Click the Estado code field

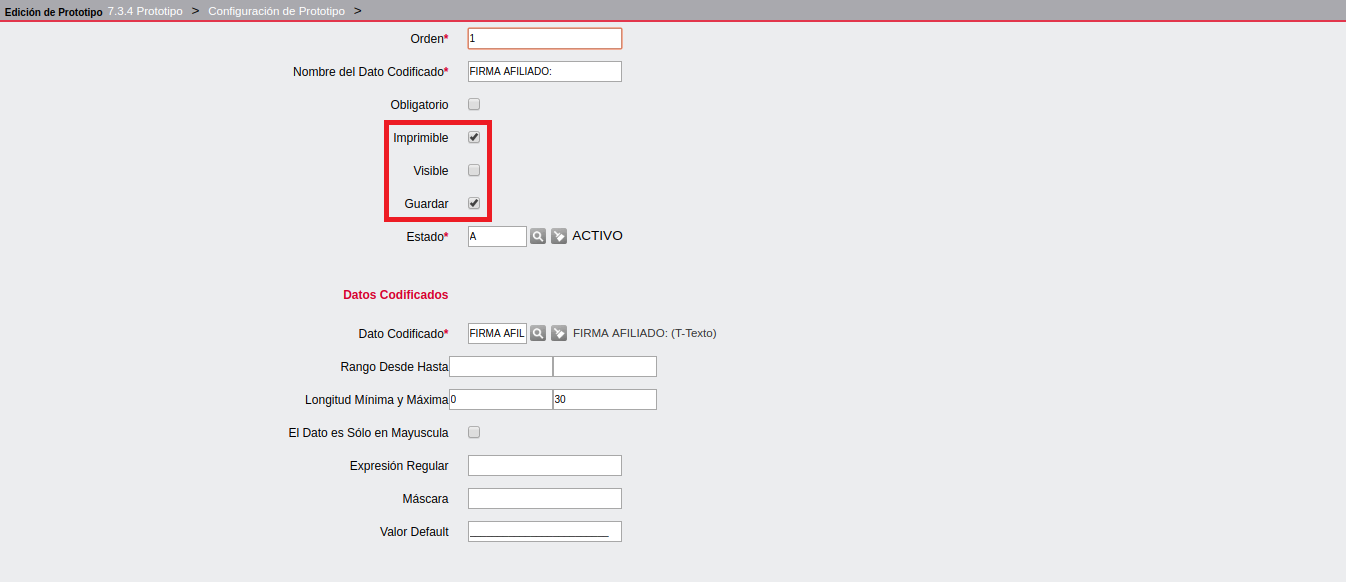pos(496,237)
